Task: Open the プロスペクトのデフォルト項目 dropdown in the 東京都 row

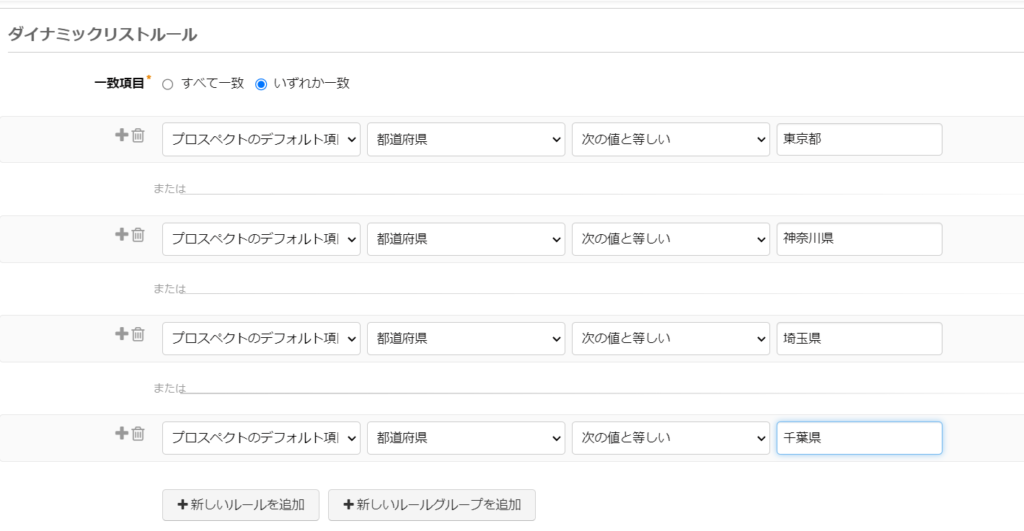Action: click(x=260, y=140)
